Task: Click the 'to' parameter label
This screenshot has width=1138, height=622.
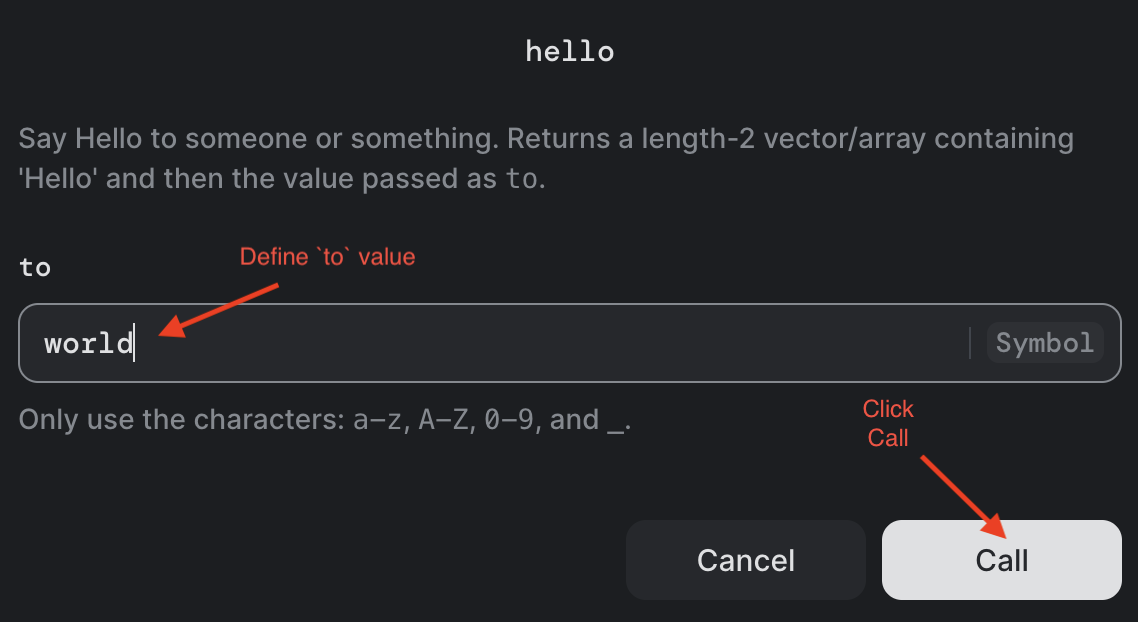Action: (x=34, y=267)
